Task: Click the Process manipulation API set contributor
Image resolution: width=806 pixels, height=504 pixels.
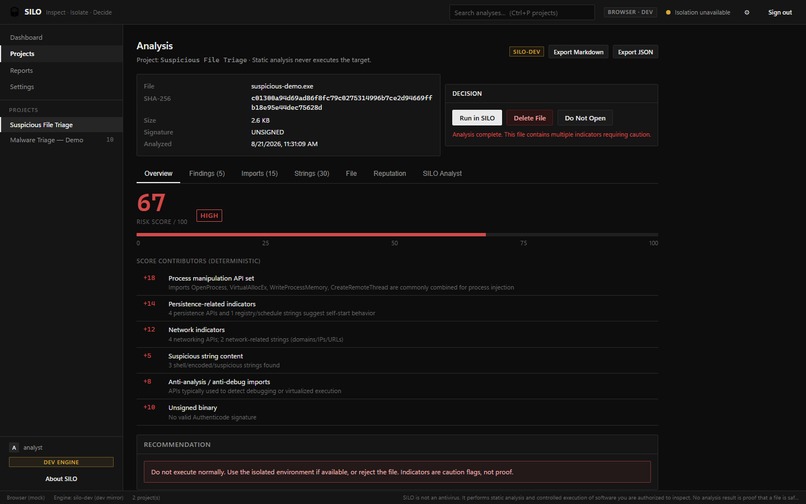Action: pos(397,283)
